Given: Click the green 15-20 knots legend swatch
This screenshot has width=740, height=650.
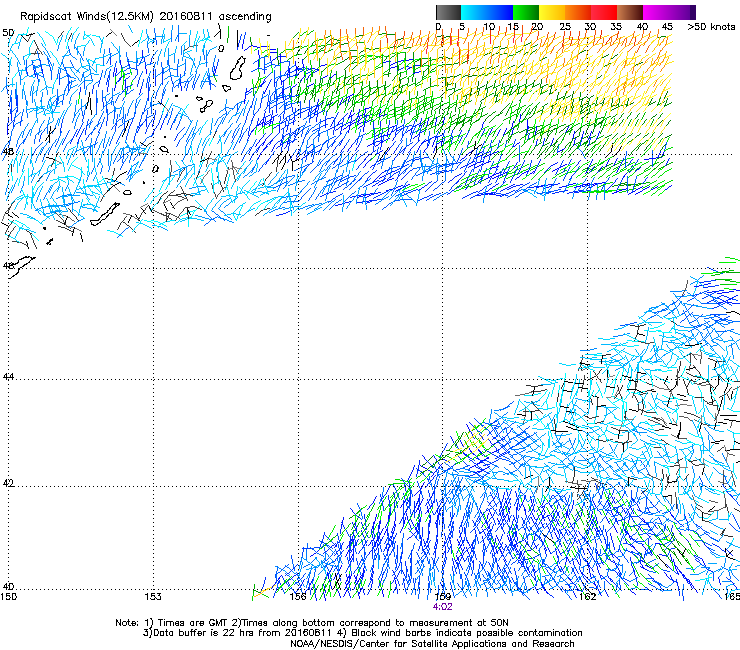Looking at the screenshot, I should tap(526, 12).
